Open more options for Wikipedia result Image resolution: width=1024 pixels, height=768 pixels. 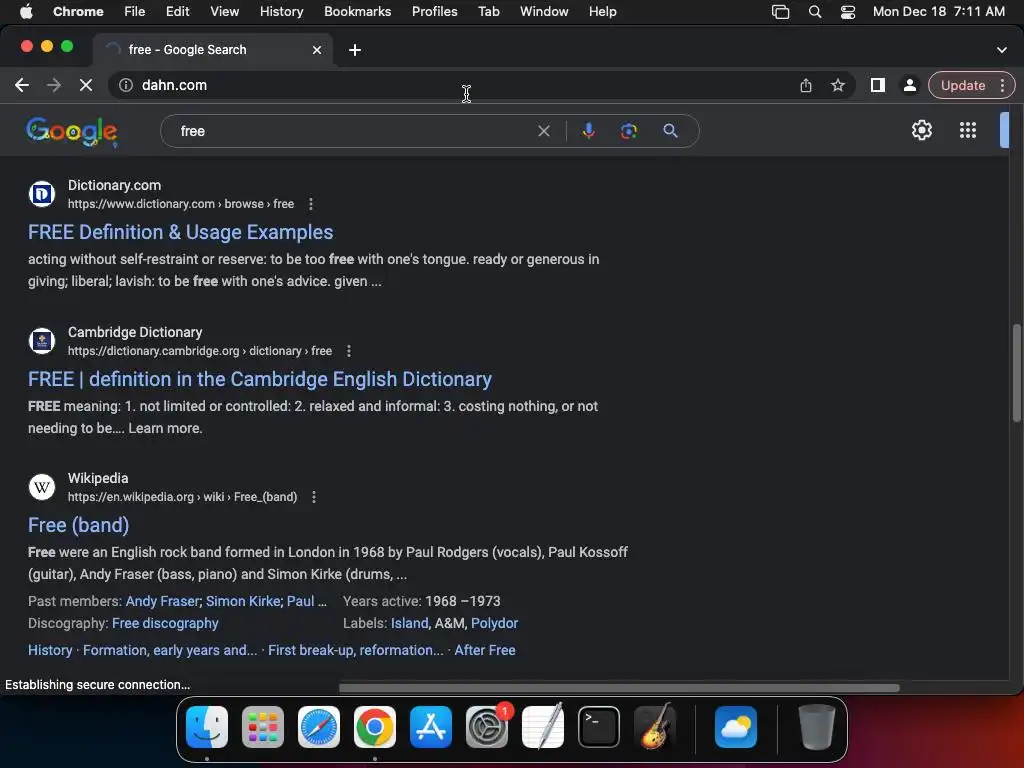pyautogui.click(x=314, y=497)
